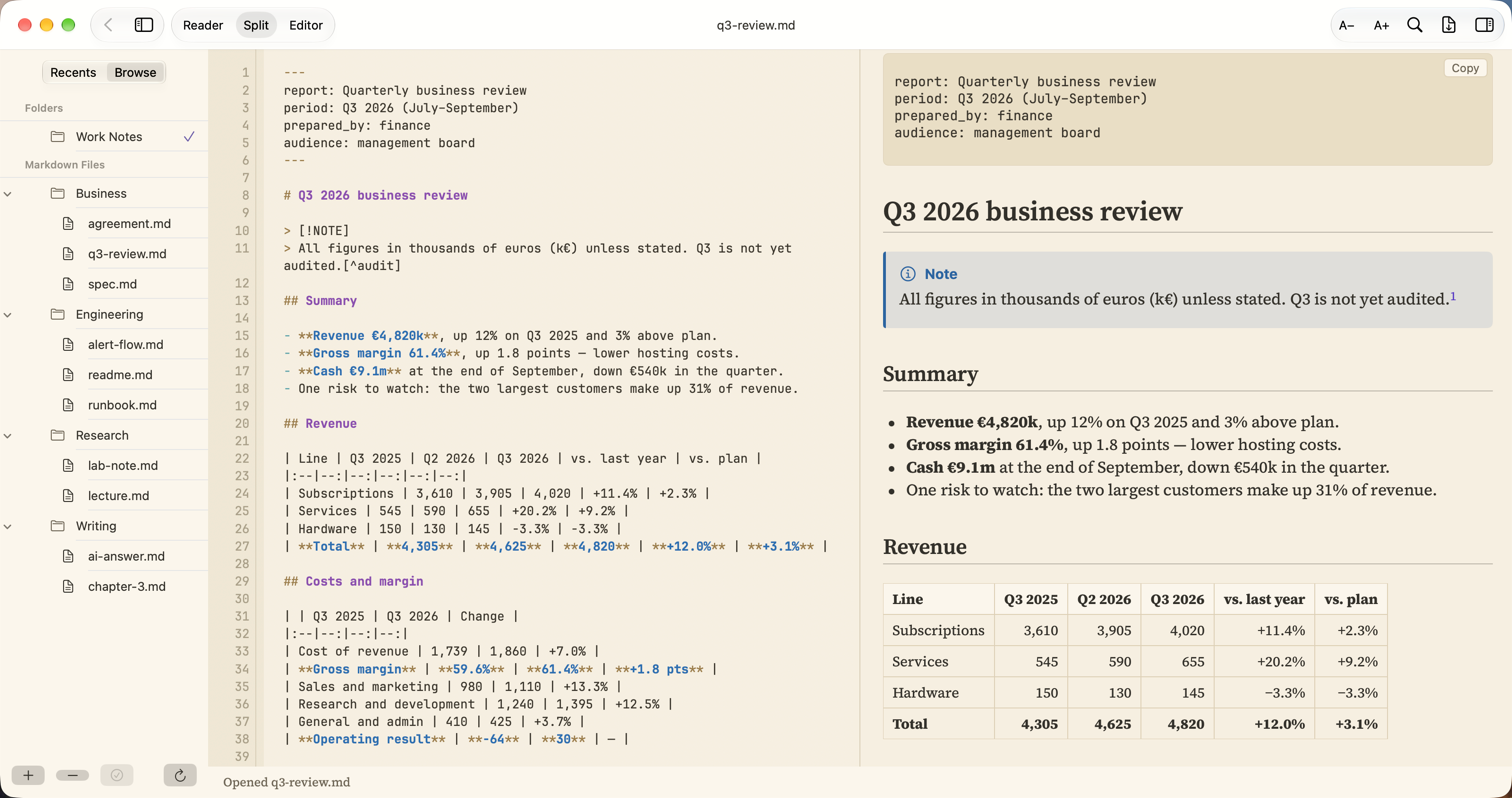Collapse the Writing folder chevron
This screenshot has height=798, width=1512.
[x=7, y=526]
